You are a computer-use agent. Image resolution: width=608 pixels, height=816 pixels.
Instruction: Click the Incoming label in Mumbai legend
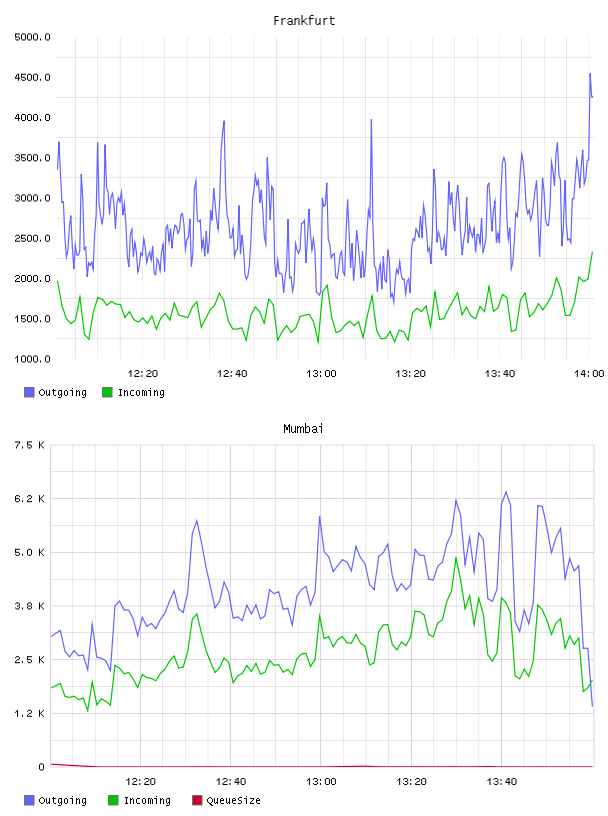pyautogui.click(x=147, y=800)
